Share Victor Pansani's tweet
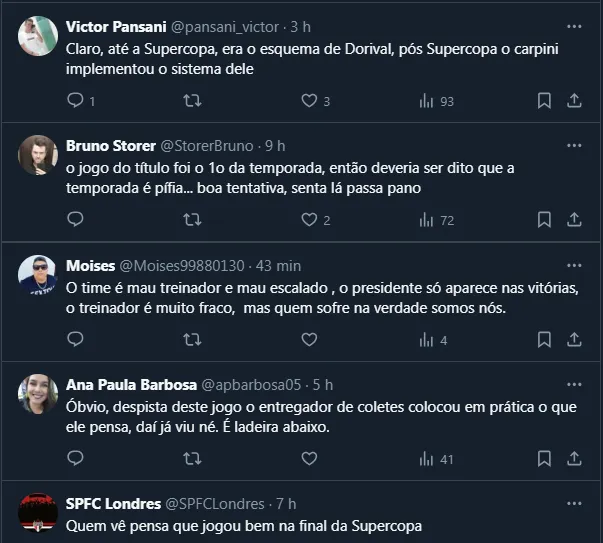The image size is (603, 543). click(x=574, y=100)
